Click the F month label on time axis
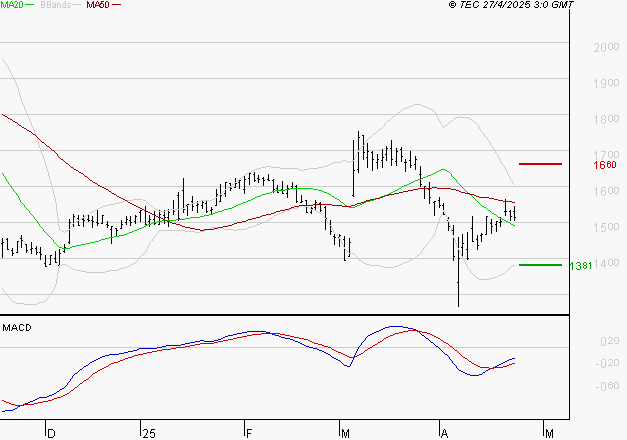The width and height of the screenshot is (627, 440). [249, 434]
